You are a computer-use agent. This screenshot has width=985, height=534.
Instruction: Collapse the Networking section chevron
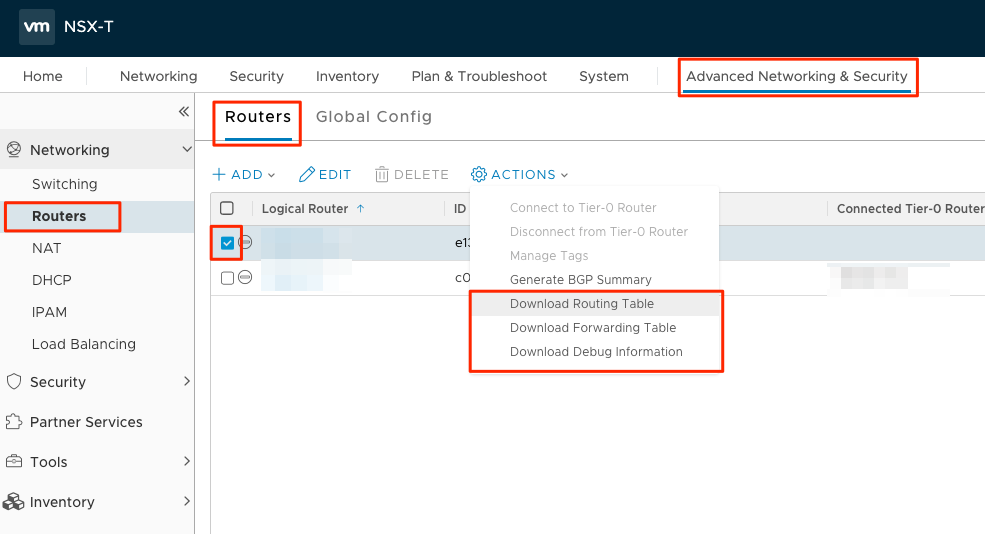click(x=187, y=150)
